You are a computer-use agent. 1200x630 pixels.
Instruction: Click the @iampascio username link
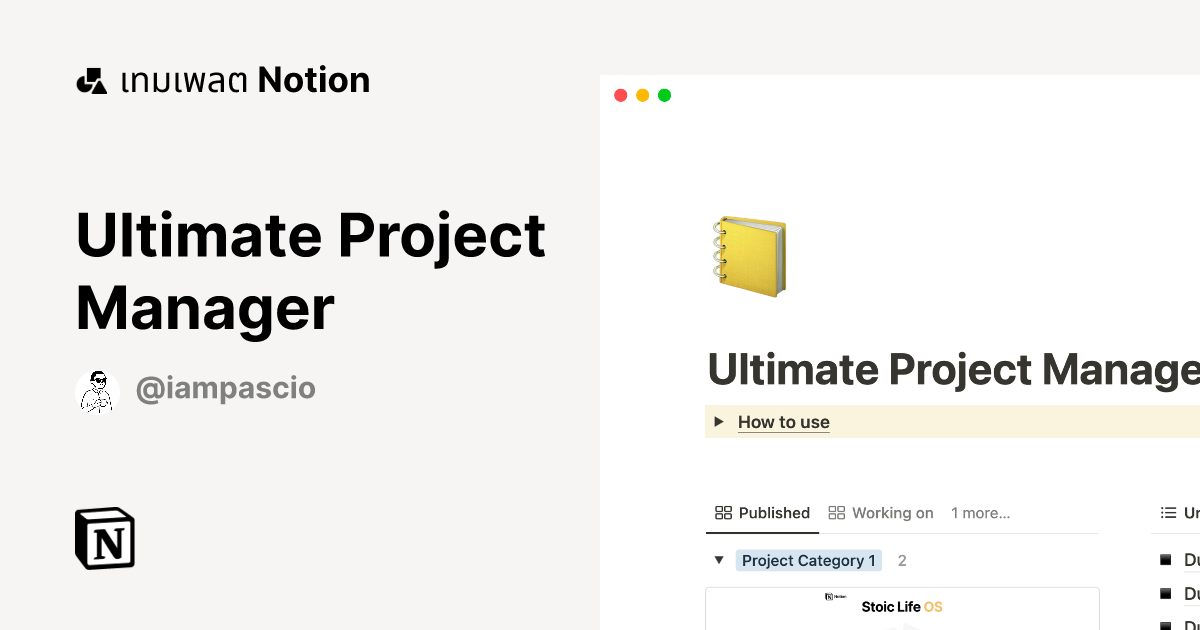point(226,388)
